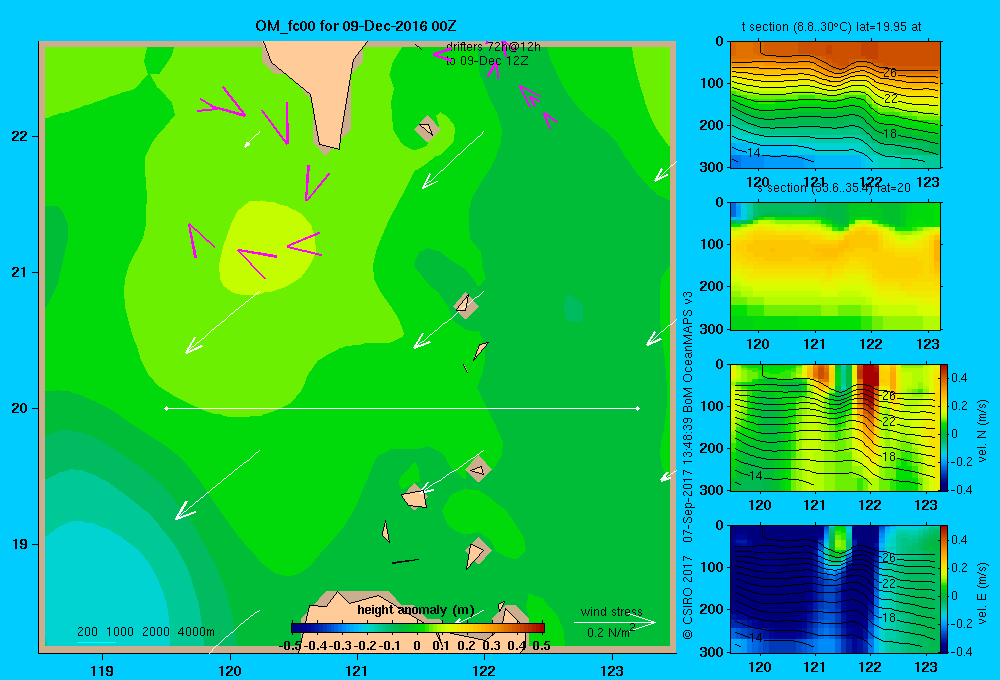Click the 'vel. N (m/s)' axis label
Screen dimensions: 1000x680
(982, 431)
